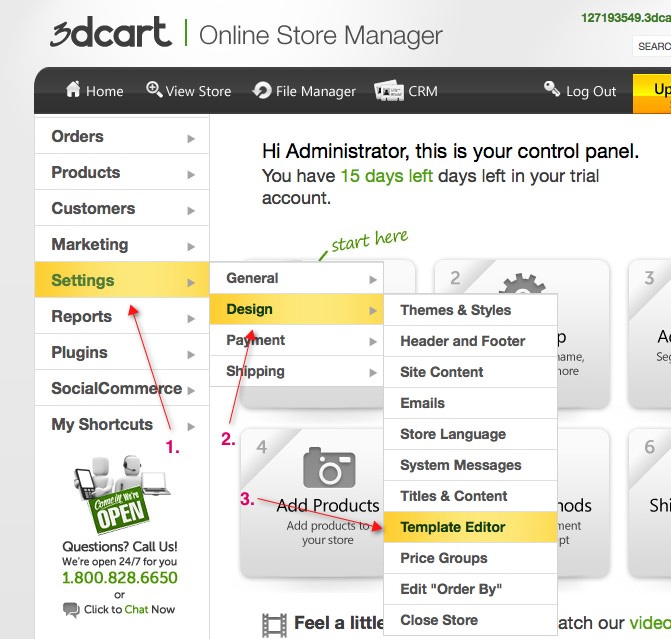The width and height of the screenshot is (671, 639).
Task: Click the Marketing sidebar item
Action: 90,245
